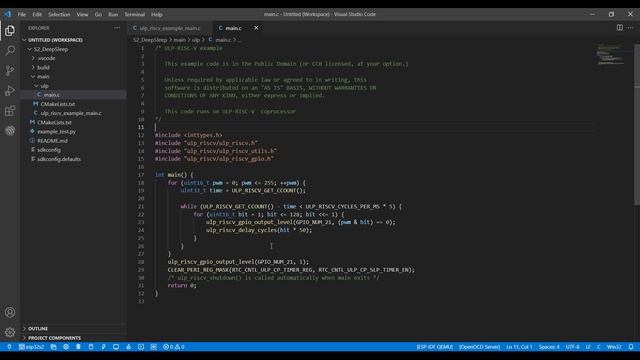Open errors and warnings count in status bar
The width and height of the screenshot is (640, 360).
174,347
